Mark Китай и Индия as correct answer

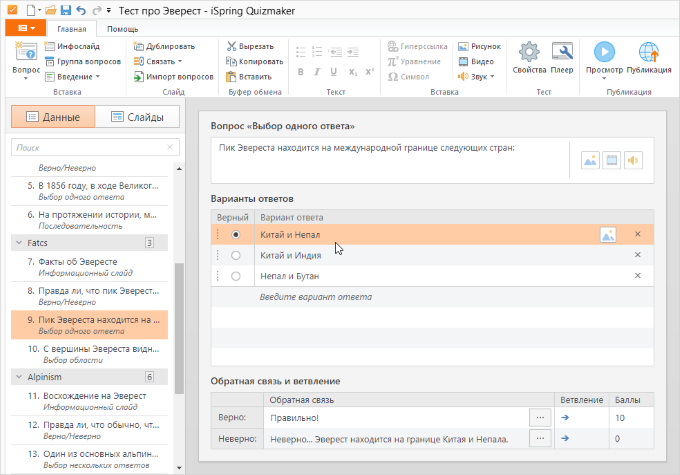(235, 256)
